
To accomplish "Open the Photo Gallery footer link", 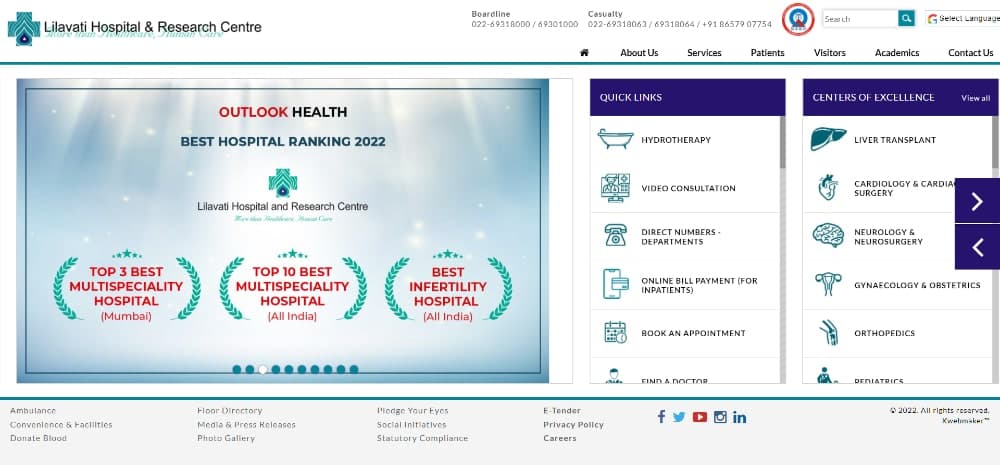I will click(226, 438).
